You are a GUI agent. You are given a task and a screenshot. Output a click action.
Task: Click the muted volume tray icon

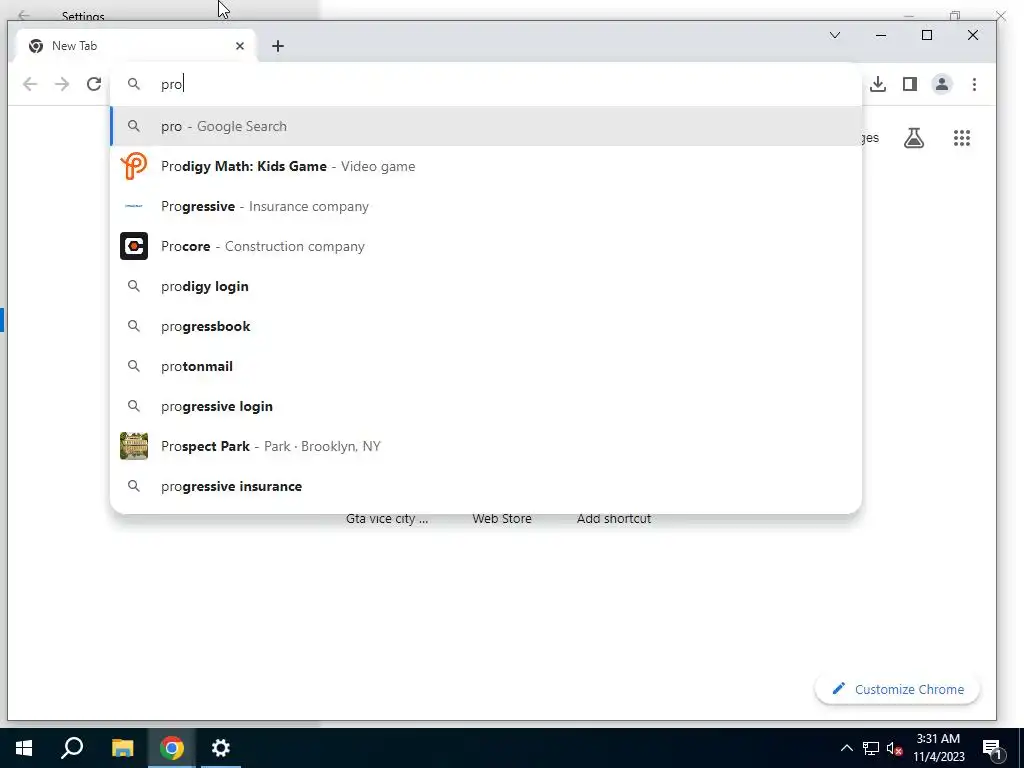895,748
